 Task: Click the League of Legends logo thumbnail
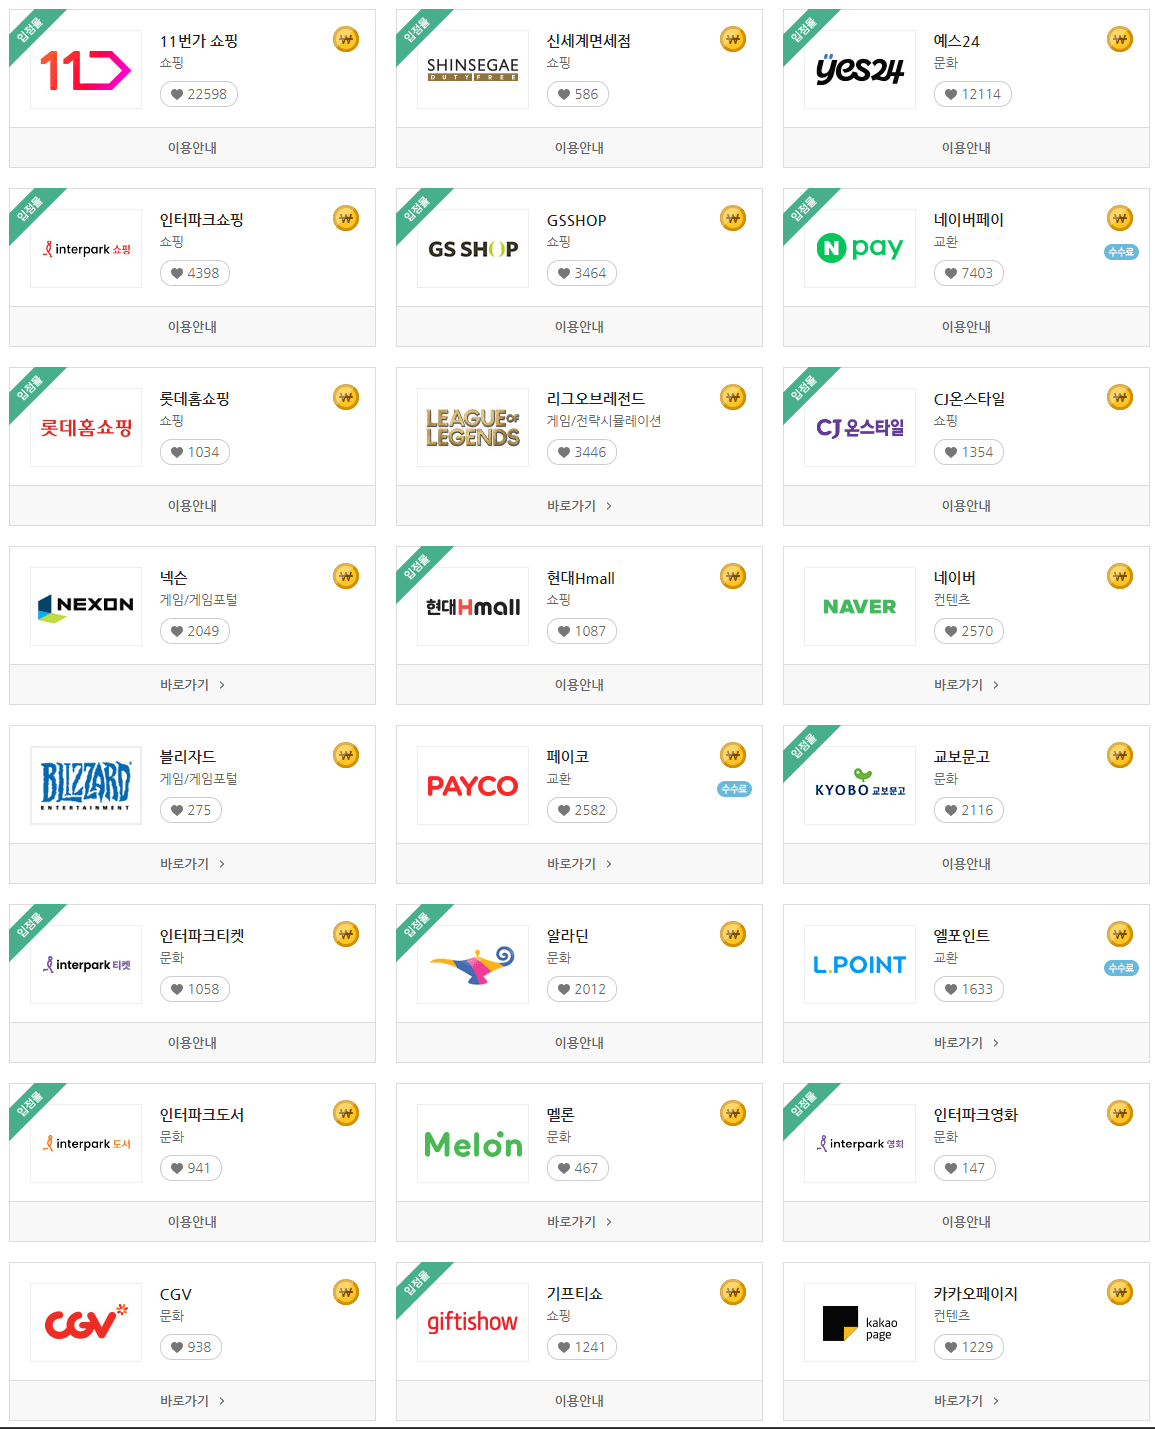[x=473, y=428]
